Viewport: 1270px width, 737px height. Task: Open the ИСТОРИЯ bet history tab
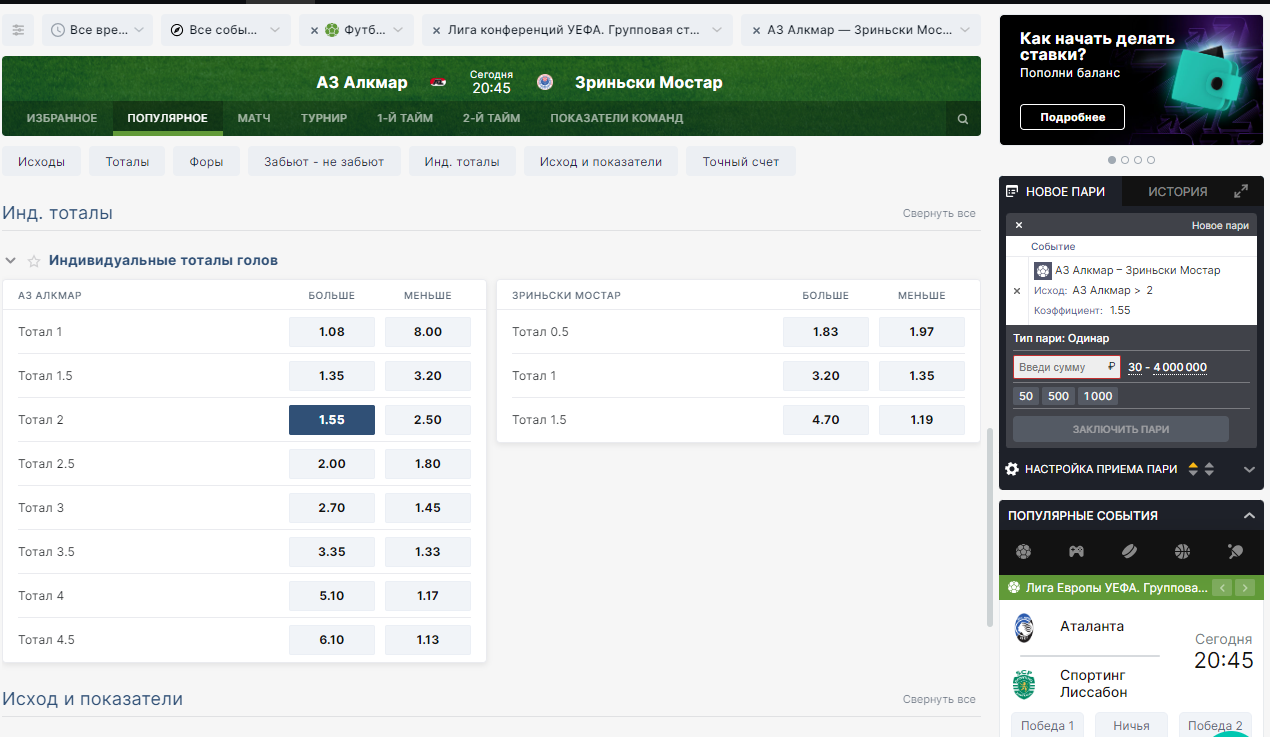click(1177, 191)
